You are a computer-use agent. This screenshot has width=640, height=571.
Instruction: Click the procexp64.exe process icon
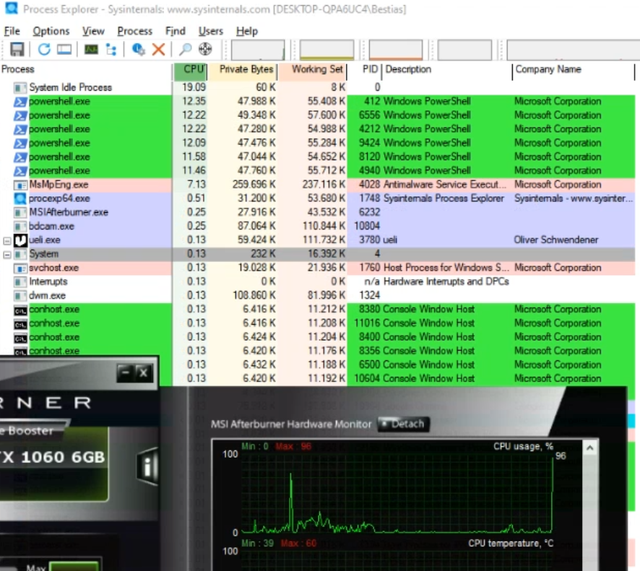(x=20, y=198)
